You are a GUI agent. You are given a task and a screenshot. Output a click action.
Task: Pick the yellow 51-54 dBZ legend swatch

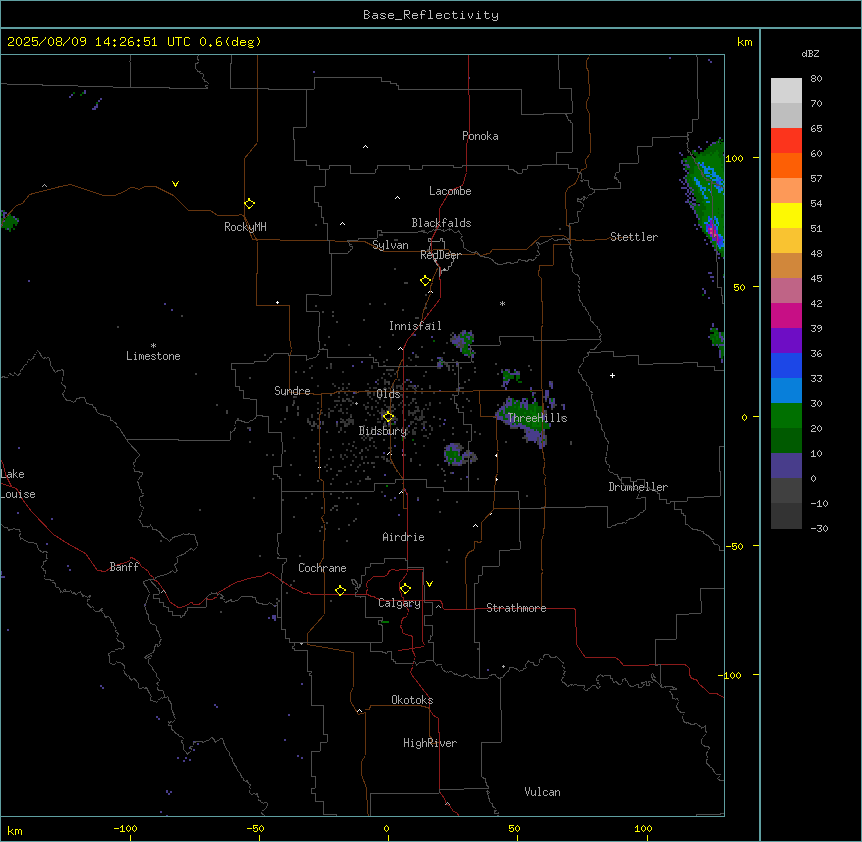click(x=786, y=215)
